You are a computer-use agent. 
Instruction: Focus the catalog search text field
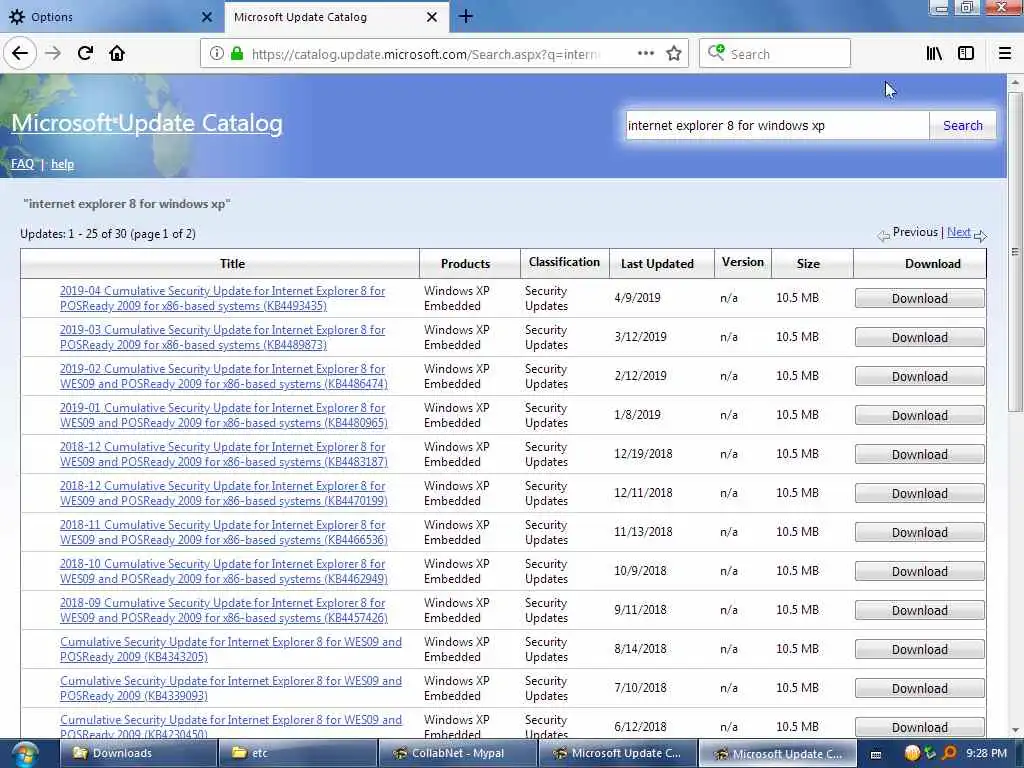click(776, 125)
